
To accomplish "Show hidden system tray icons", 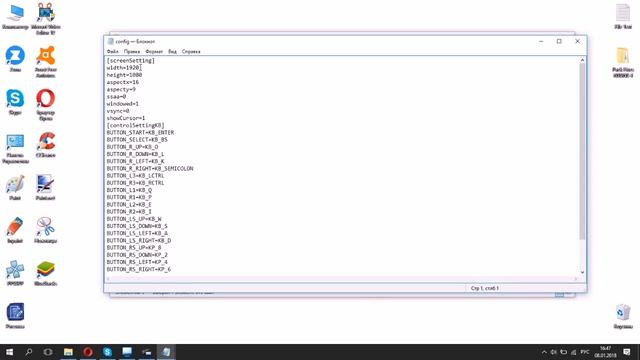I will (544, 352).
